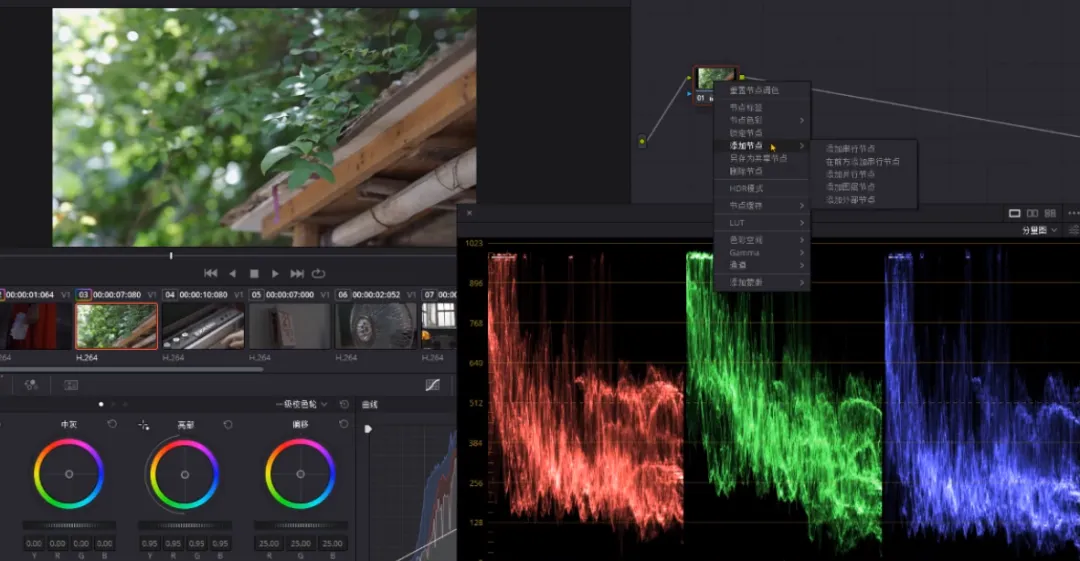Screen dimensions: 1080x561
Task: Open the 分量图 scope type dropdown
Action: click(x=1039, y=230)
